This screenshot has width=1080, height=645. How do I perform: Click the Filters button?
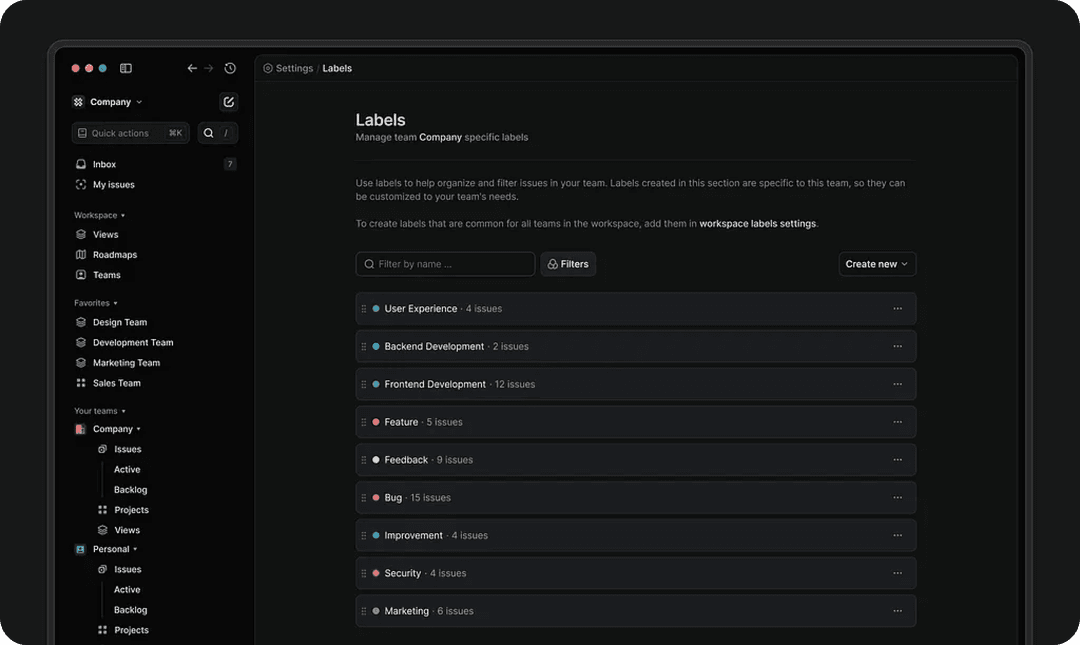(x=568, y=264)
